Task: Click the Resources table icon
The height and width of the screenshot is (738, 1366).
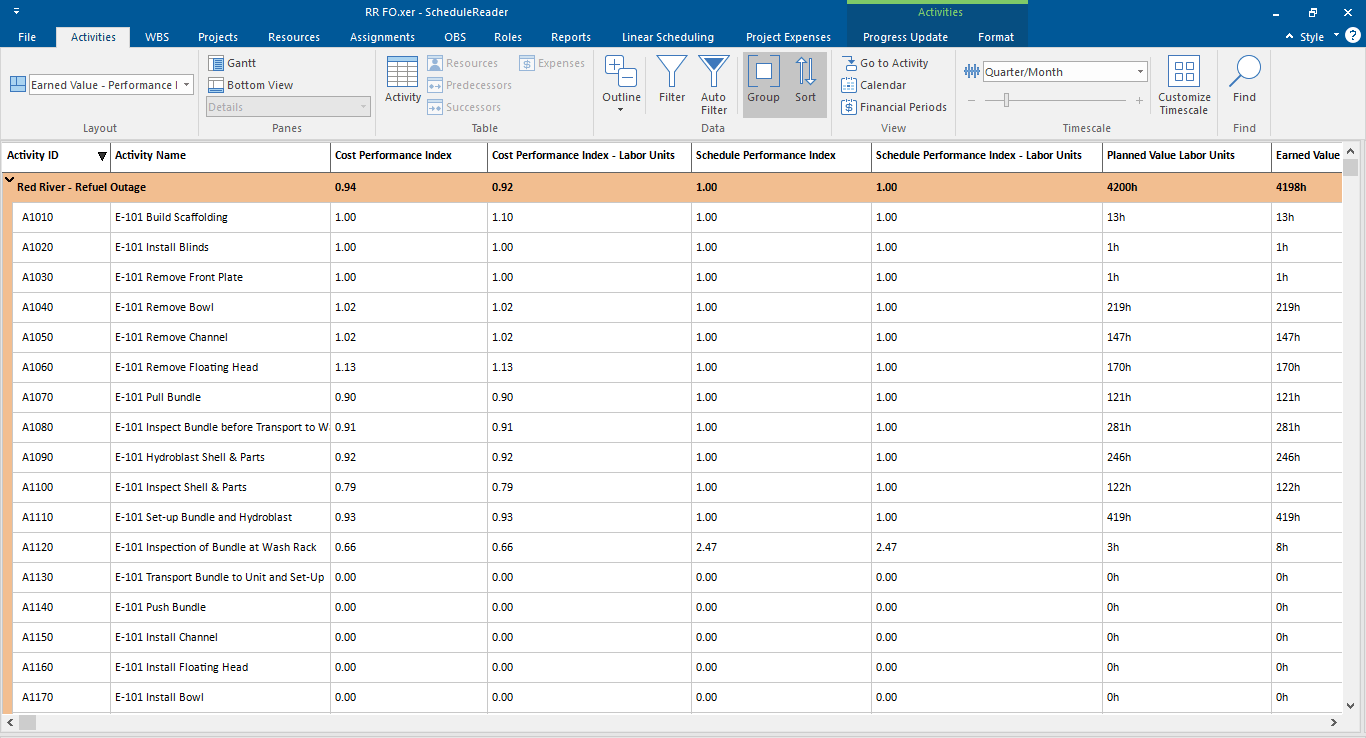Action: coord(435,63)
